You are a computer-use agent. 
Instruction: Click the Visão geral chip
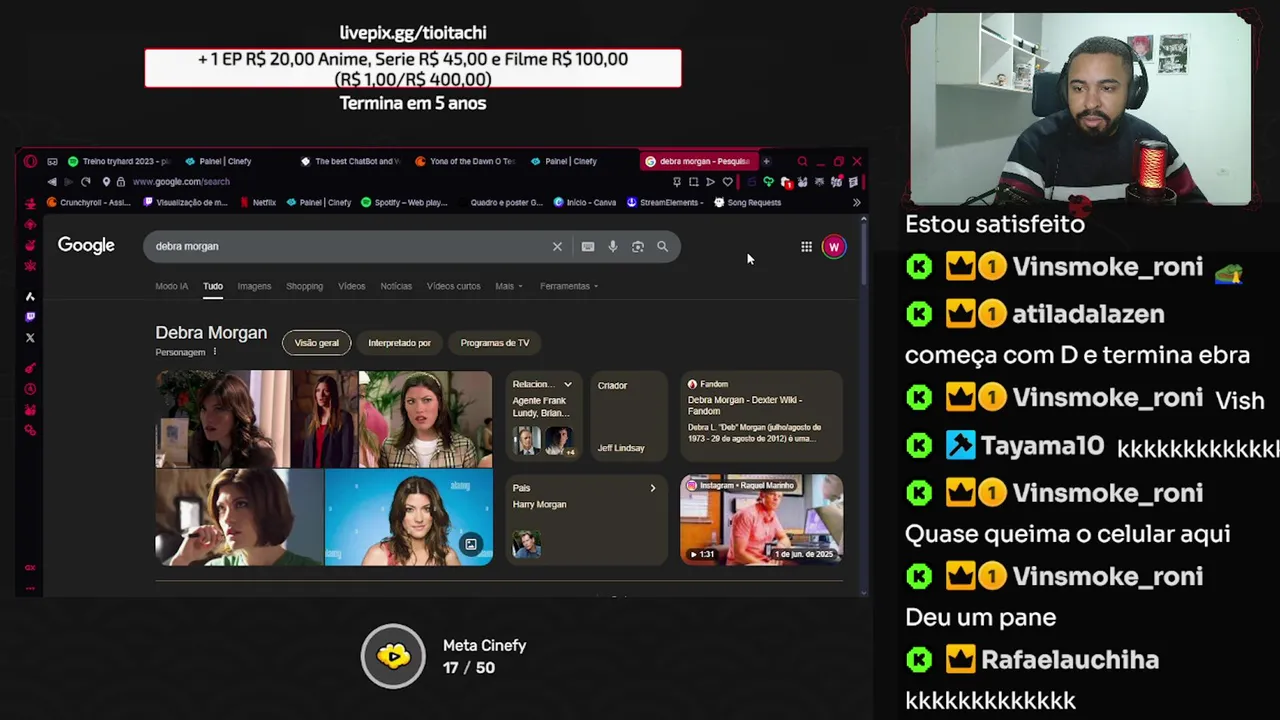point(317,343)
